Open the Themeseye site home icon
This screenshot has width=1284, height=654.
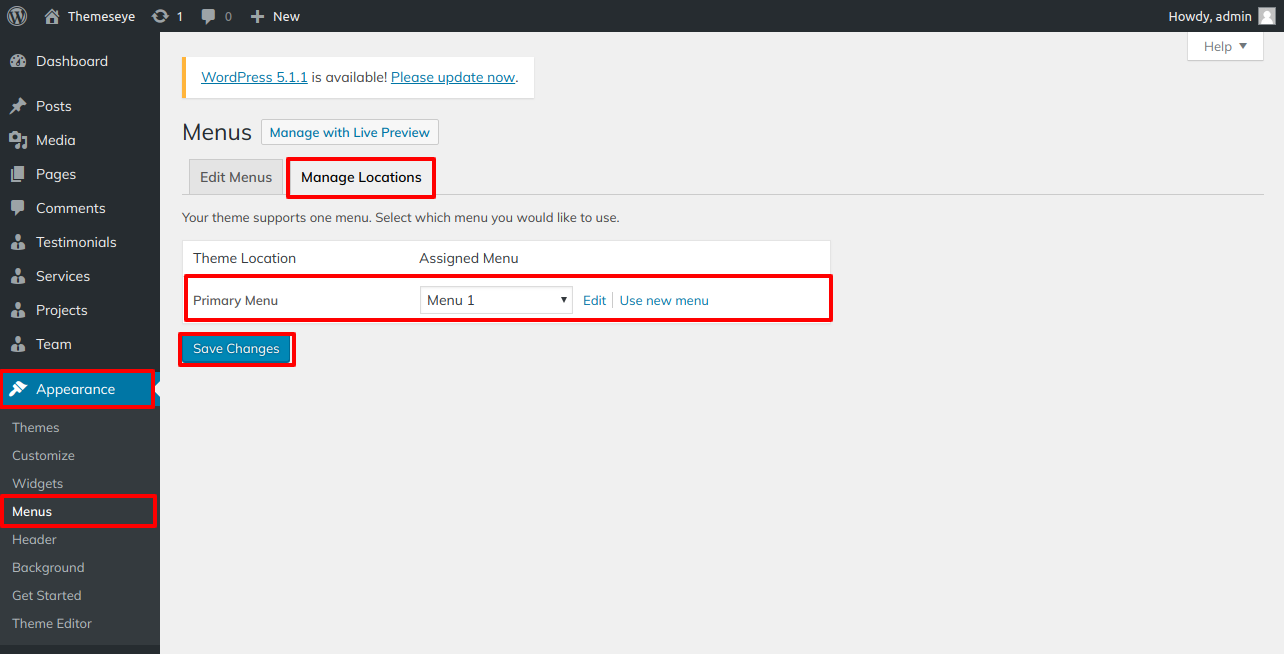point(52,16)
